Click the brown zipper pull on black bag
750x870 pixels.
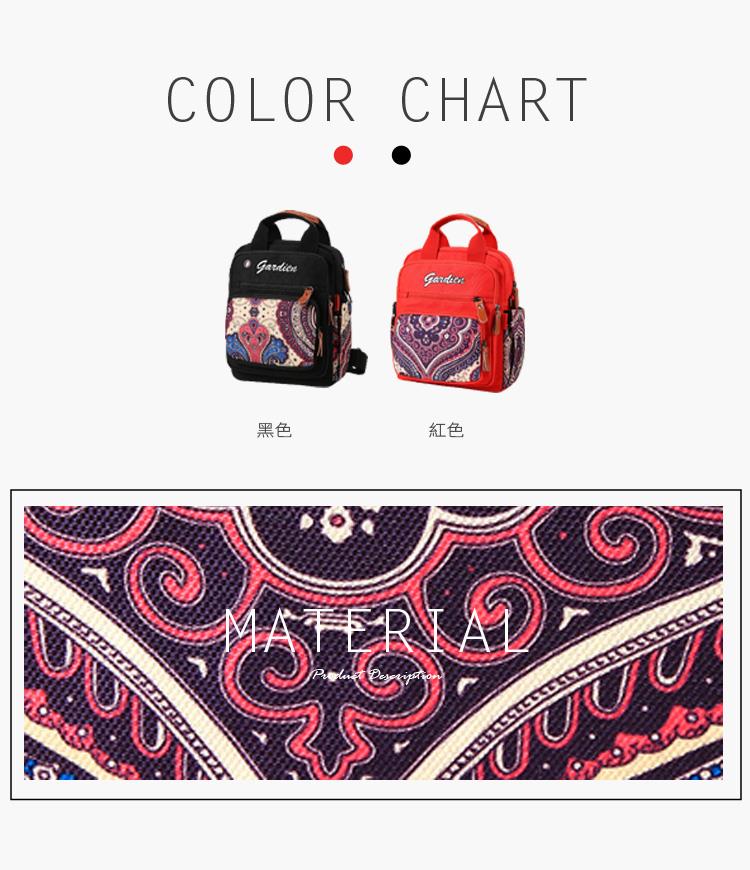pos(304,297)
